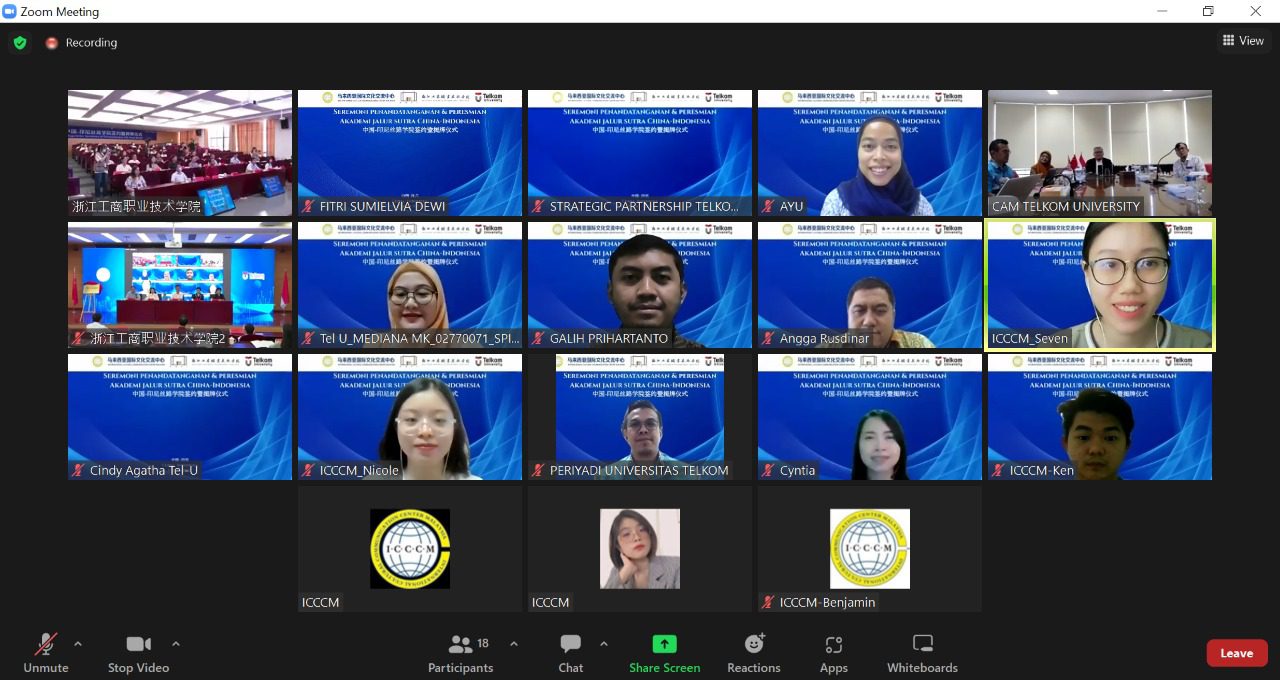
Task: Click the 浙江工商职业技术学院2 name label
Action: (x=158, y=339)
